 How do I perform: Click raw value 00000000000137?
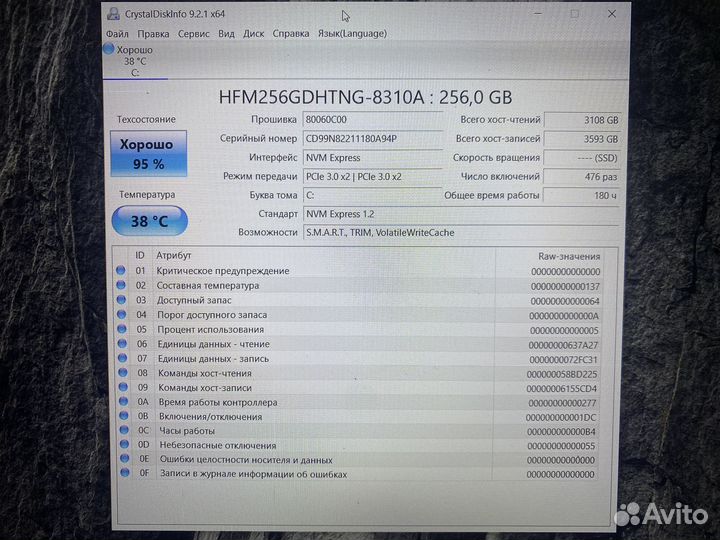tap(565, 287)
